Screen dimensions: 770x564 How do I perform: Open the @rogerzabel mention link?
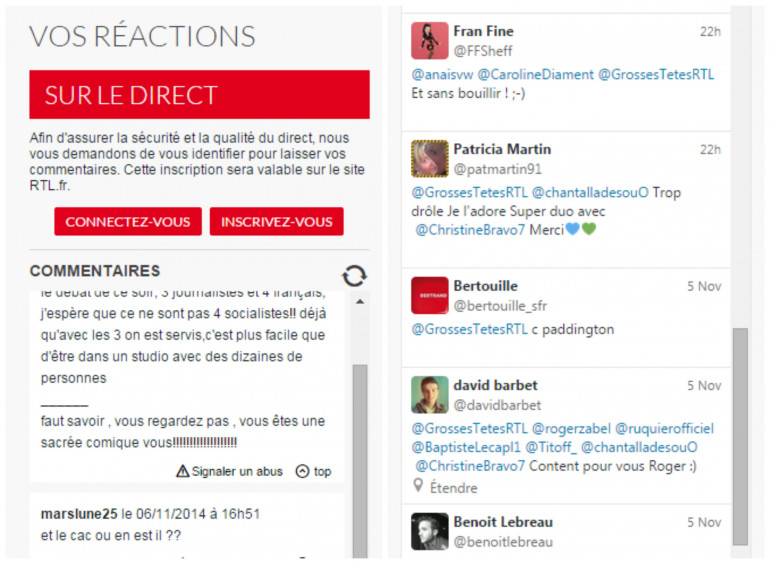point(569,428)
